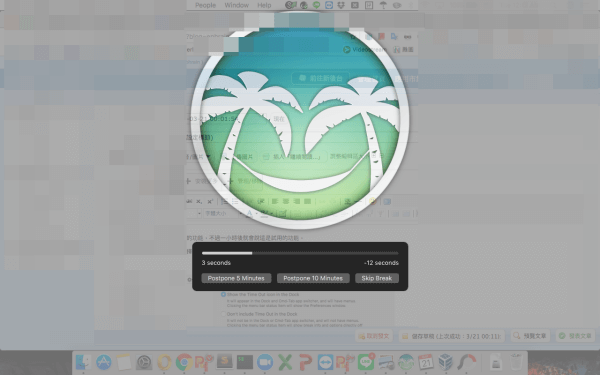Screen dimensions: 600x375
Task: Click 儲存草稿 save draft button
Action: point(451,336)
